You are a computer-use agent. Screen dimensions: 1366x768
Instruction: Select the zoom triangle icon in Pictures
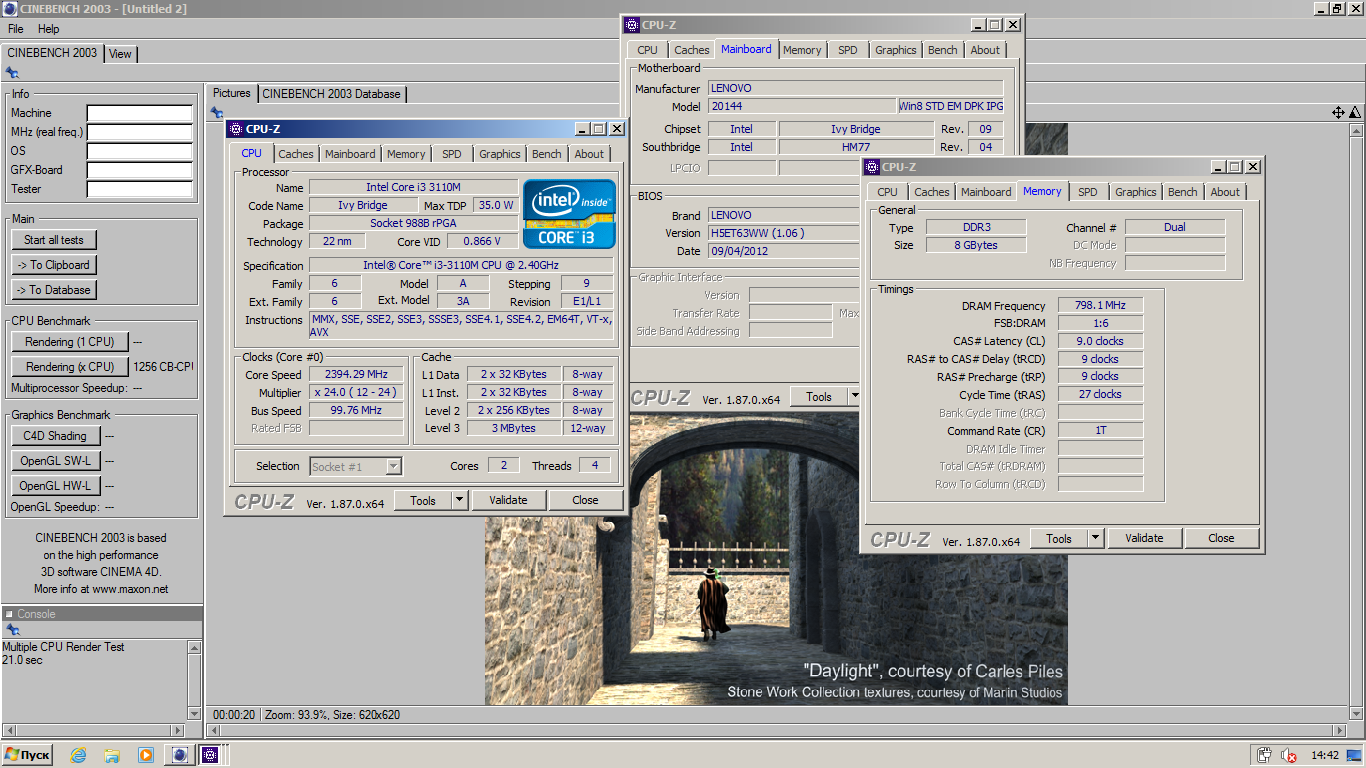click(x=1355, y=113)
